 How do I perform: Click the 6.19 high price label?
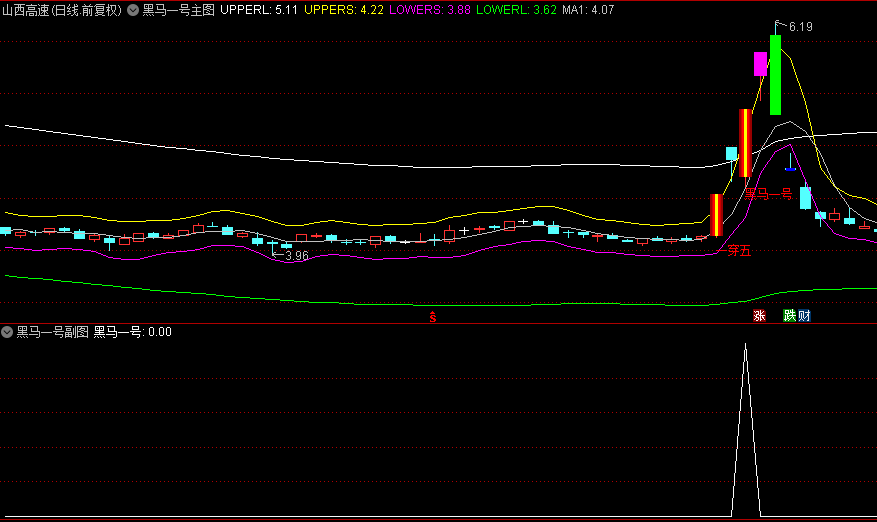click(x=800, y=27)
